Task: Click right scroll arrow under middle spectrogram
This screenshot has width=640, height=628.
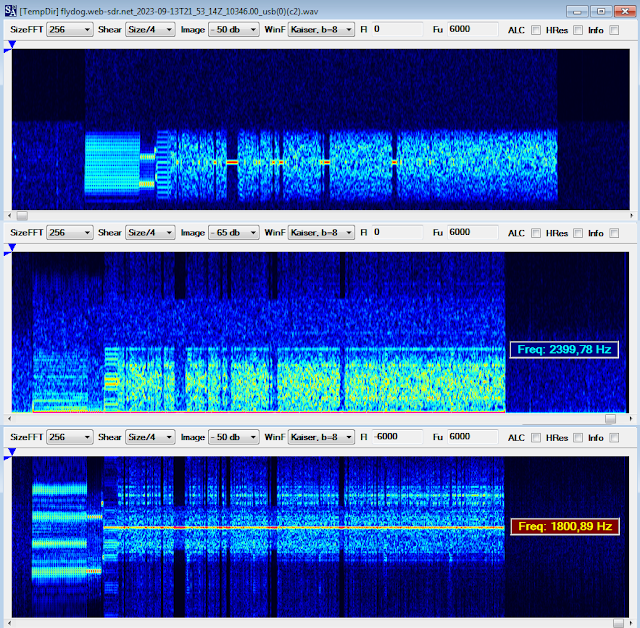Action: [x=631, y=419]
